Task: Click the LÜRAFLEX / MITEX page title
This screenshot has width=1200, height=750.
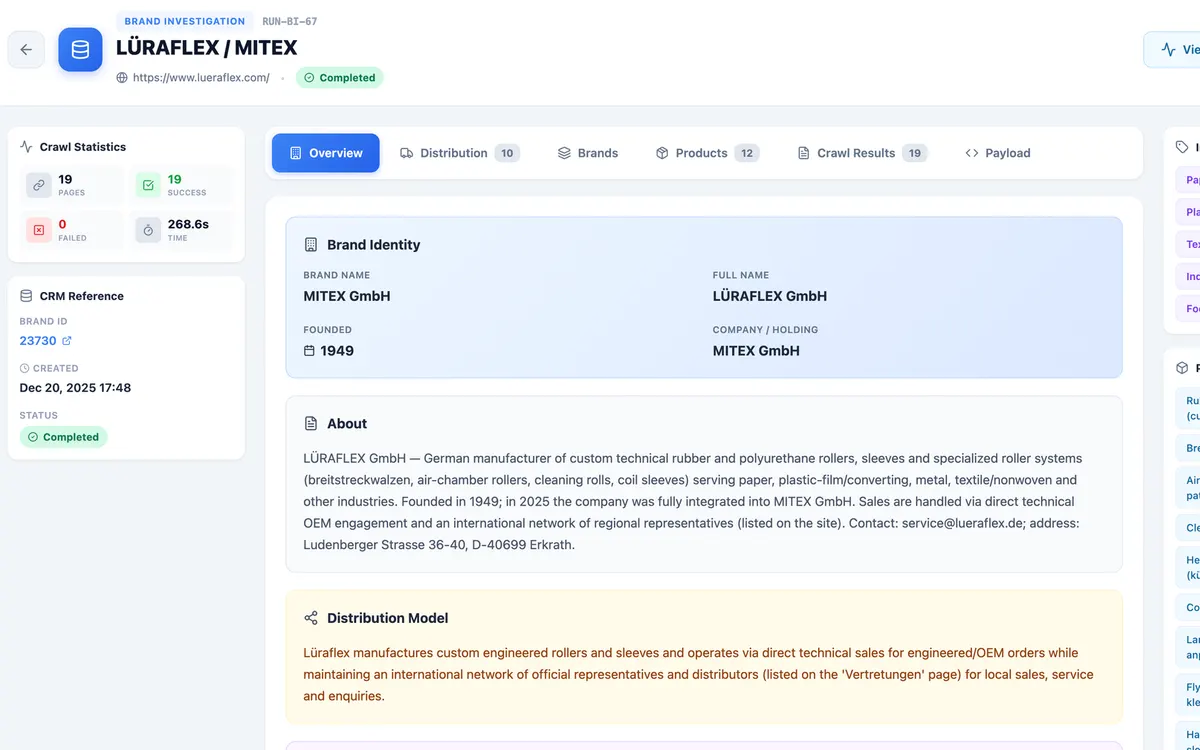Action: coord(207,48)
